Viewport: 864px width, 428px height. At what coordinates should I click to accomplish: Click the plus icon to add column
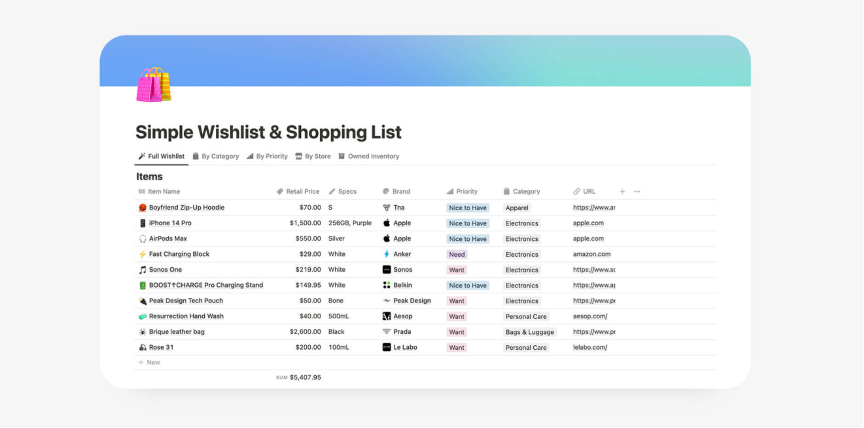click(x=622, y=191)
